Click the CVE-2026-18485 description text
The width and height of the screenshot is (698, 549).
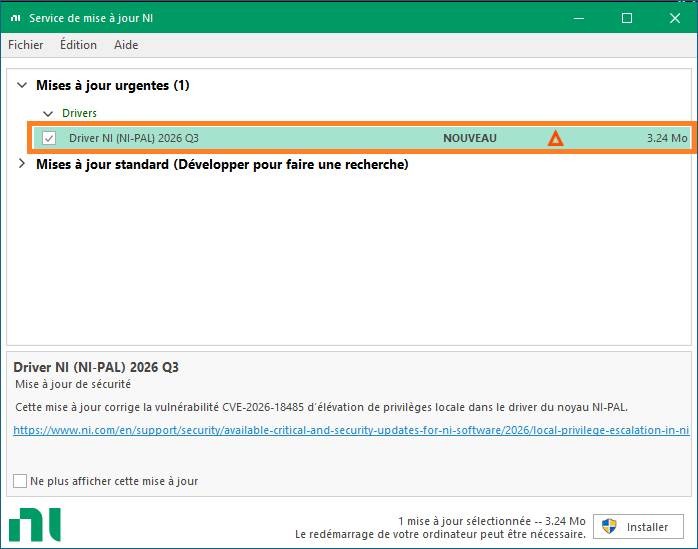point(321,407)
